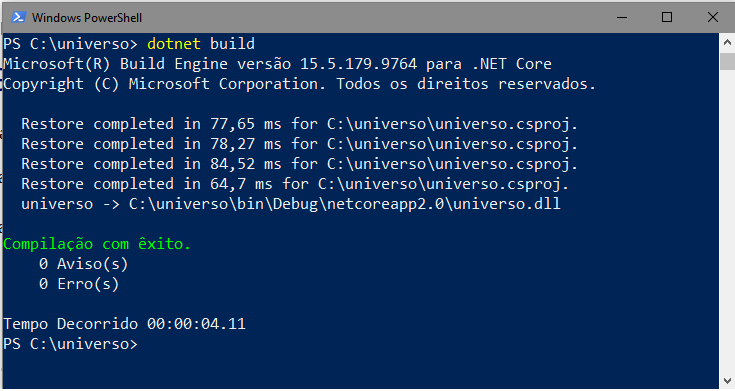
Task: Click the scrollbar down arrow
Action: tap(727, 380)
